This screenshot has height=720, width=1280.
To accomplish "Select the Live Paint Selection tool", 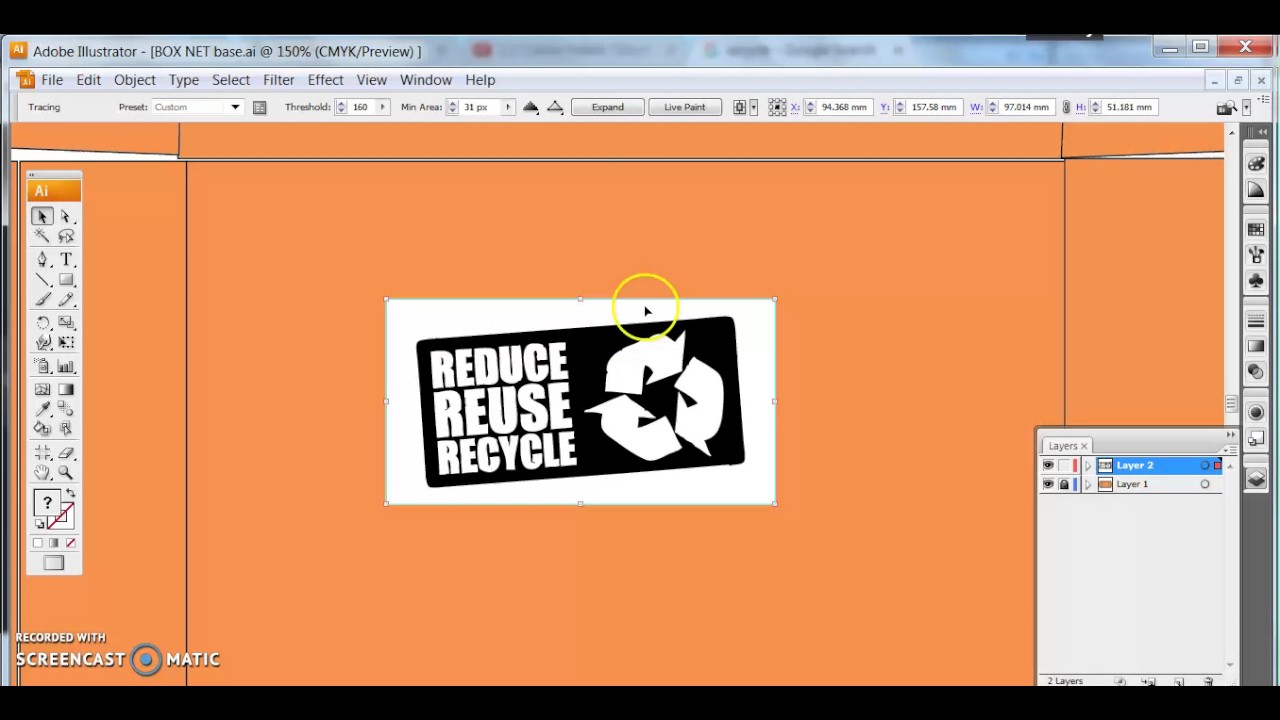I will (66, 429).
